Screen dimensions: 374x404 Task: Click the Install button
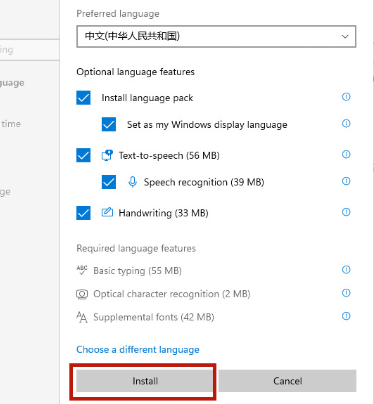pyautogui.click(x=145, y=381)
